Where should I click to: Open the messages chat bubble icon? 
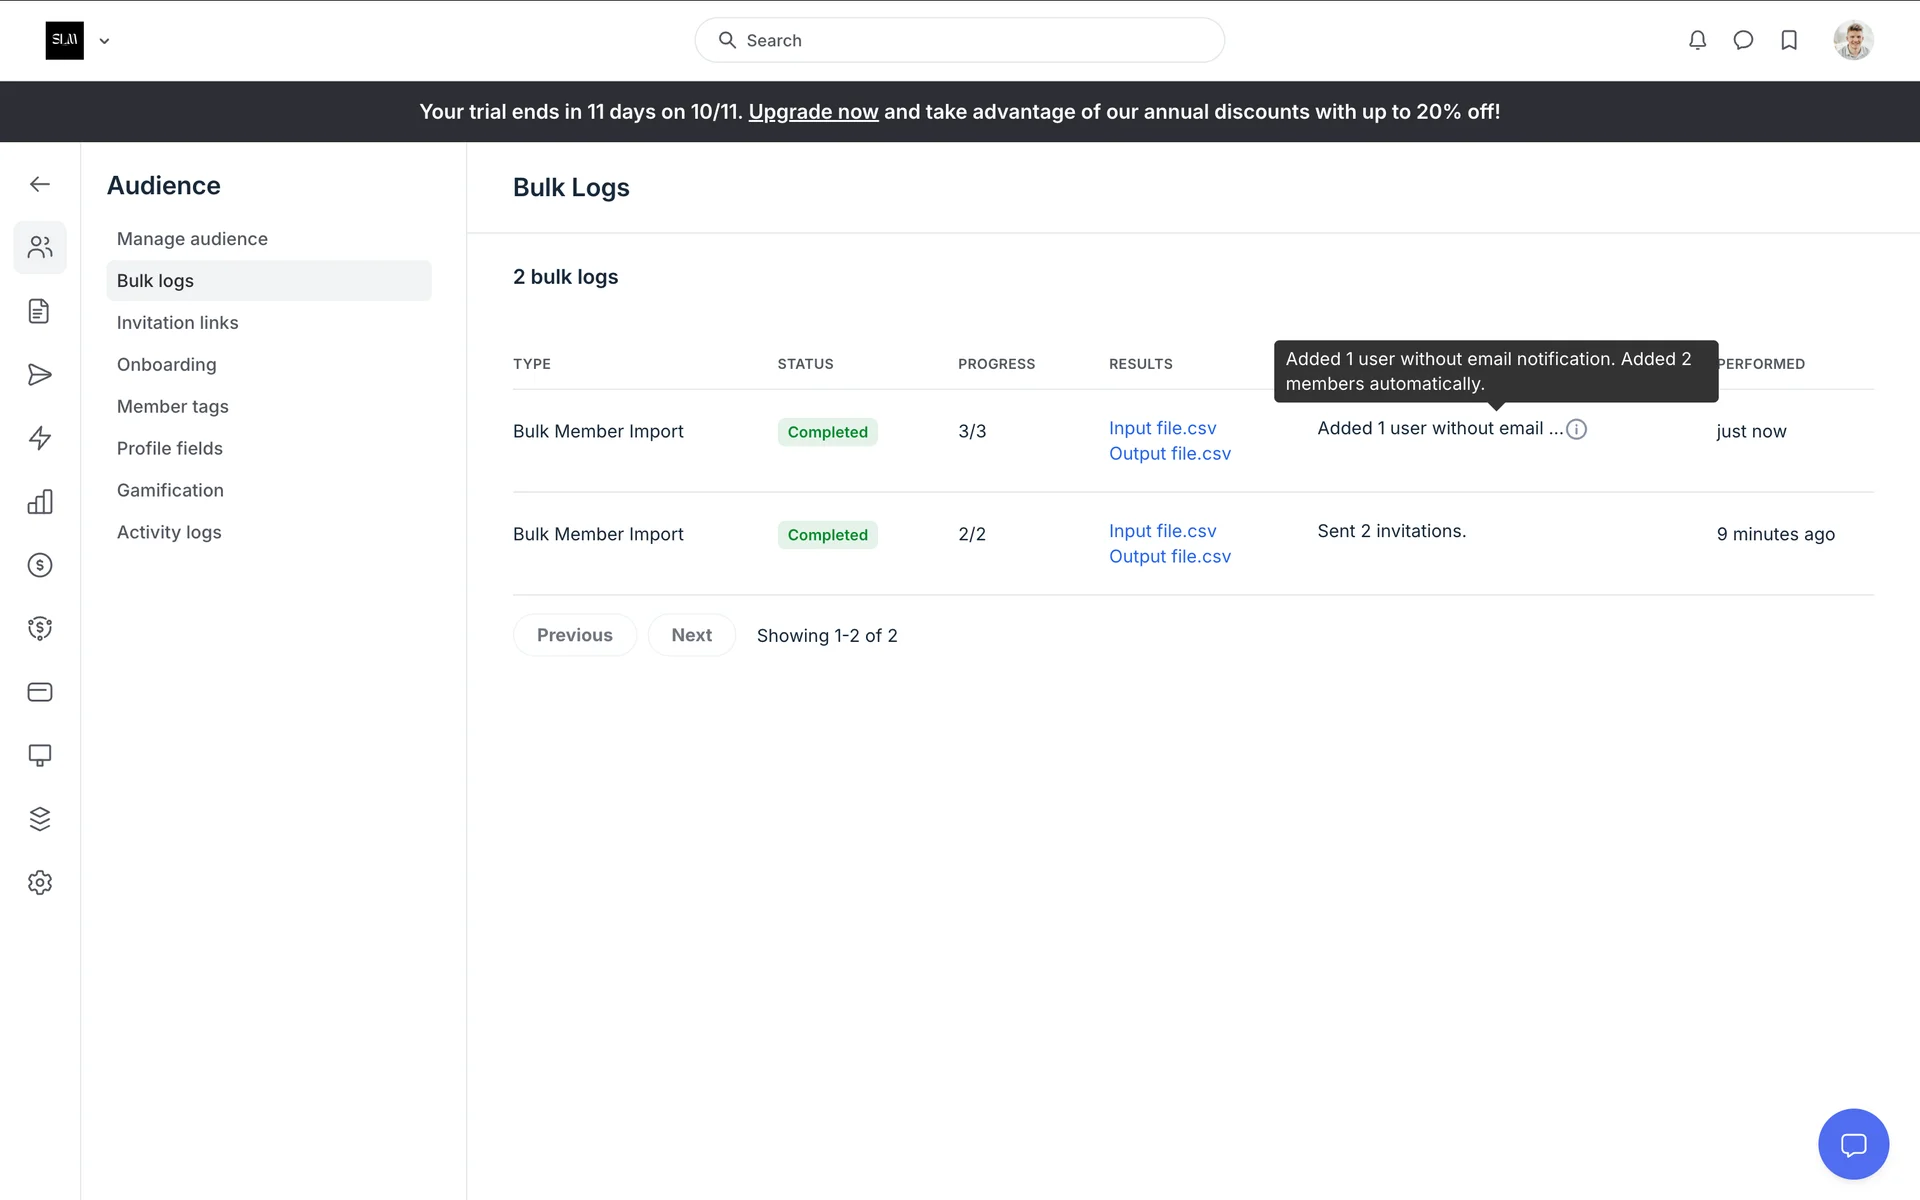coord(1743,40)
